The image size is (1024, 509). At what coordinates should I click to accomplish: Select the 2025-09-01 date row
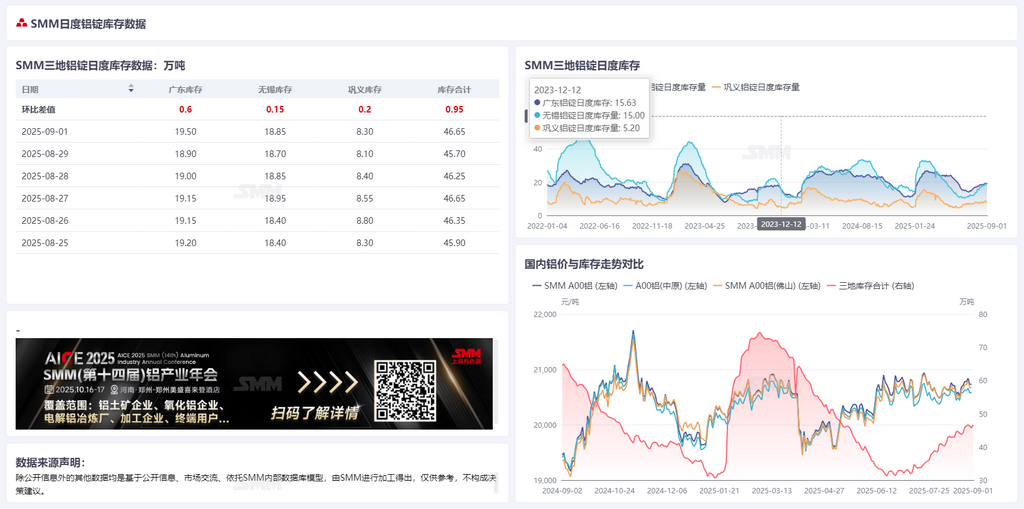point(257,131)
